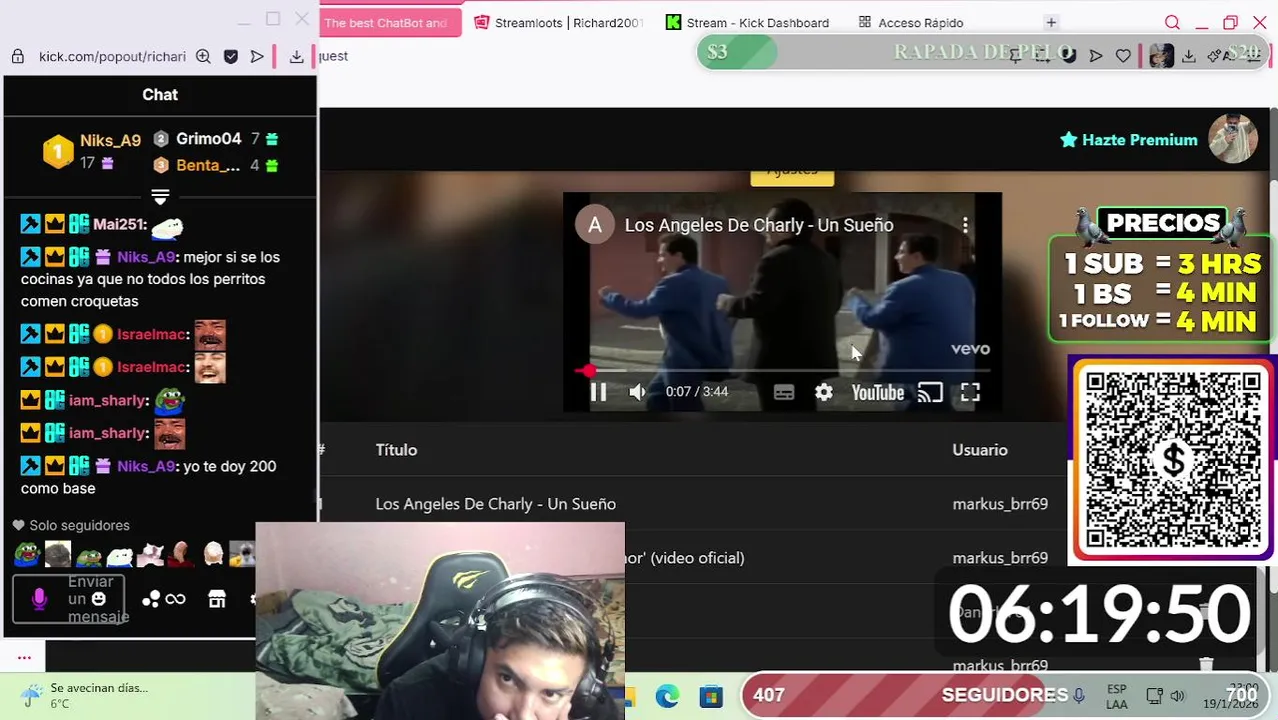Image resolution: width=1278 pixels, height=720 pixels.
Task: Cast the video with the Cast icon
Action: 930,393
